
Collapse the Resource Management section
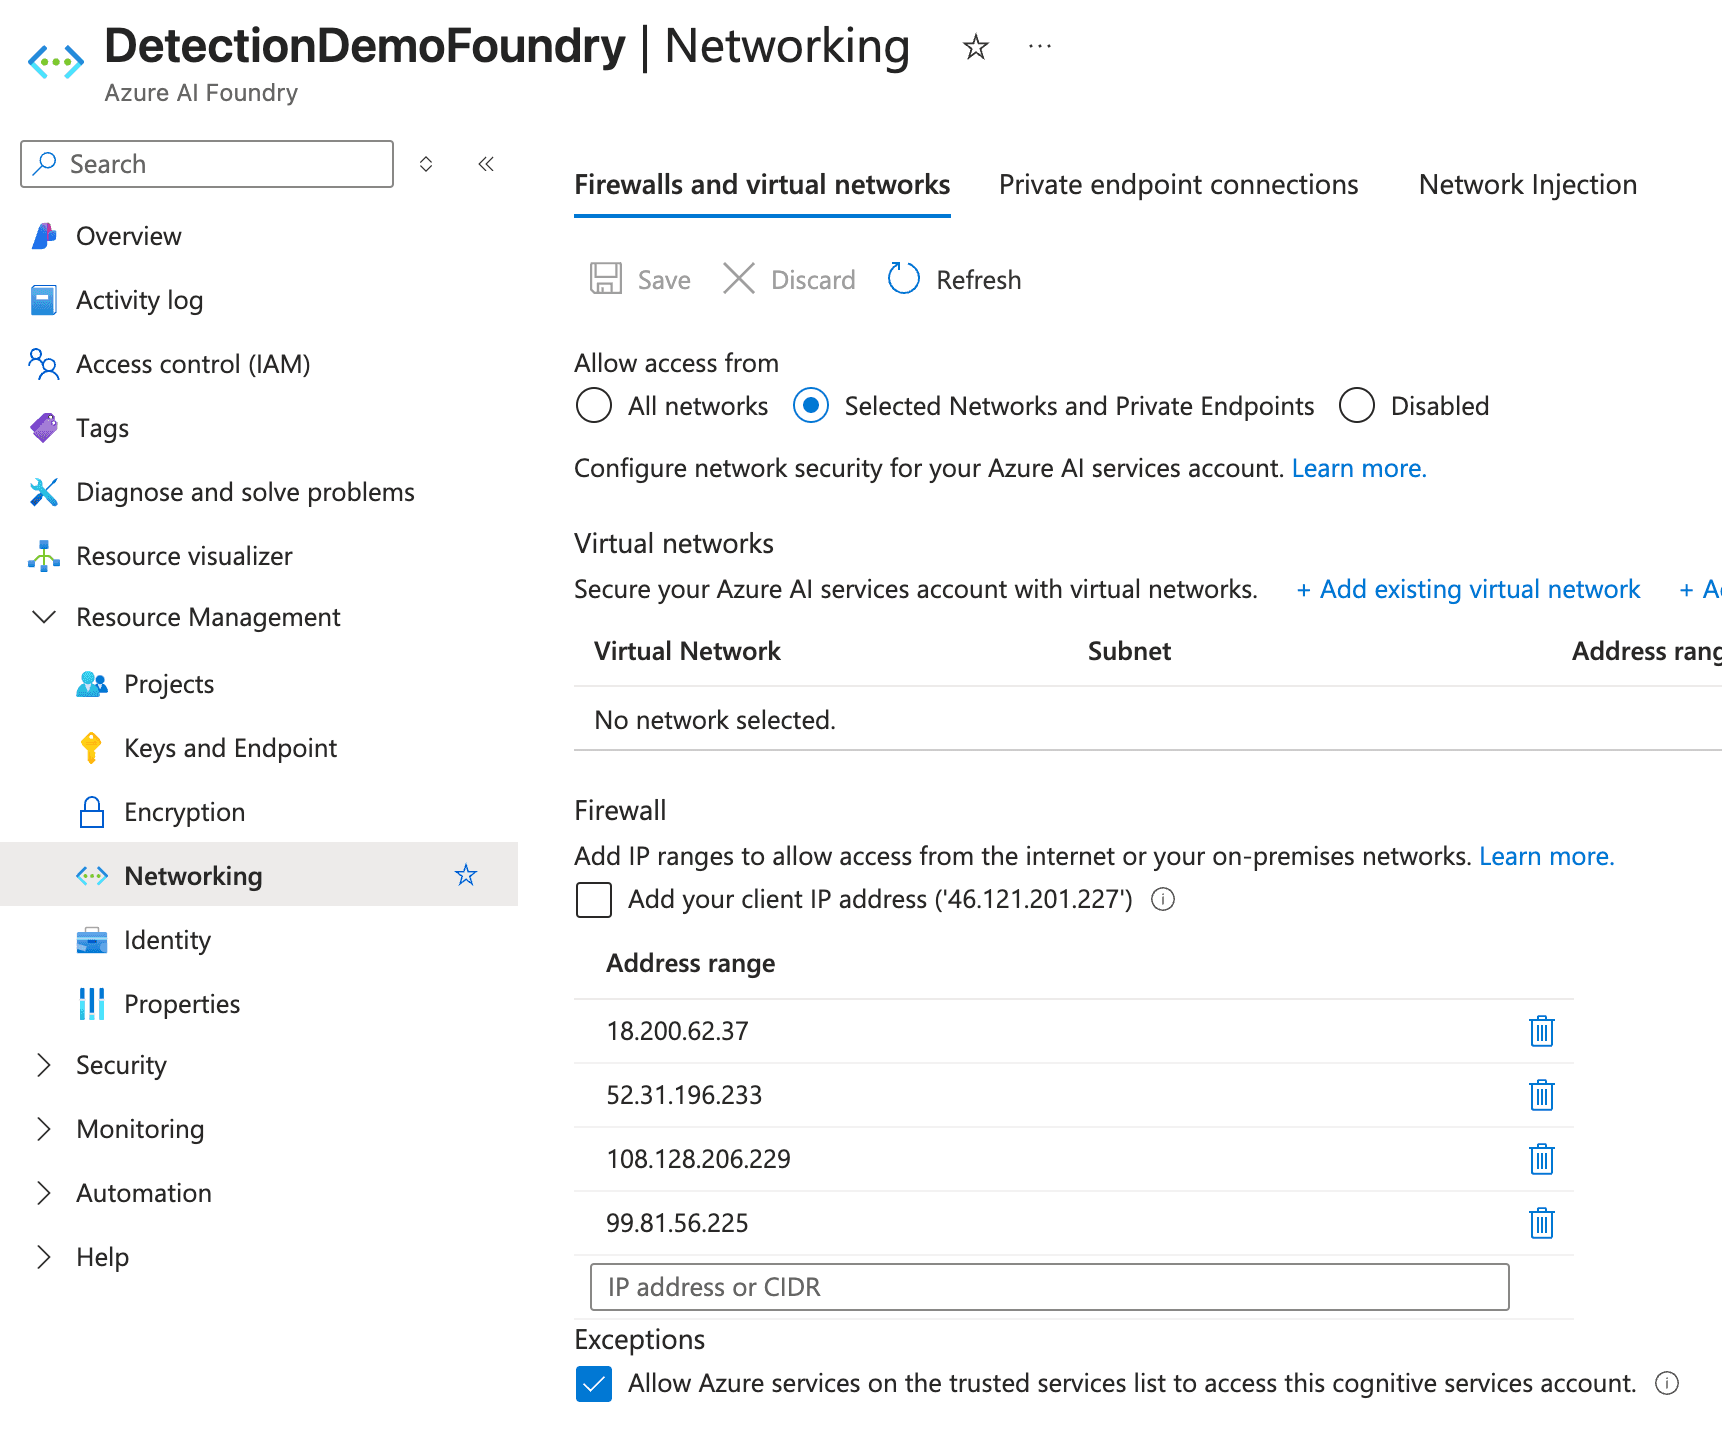click(44, 617)
